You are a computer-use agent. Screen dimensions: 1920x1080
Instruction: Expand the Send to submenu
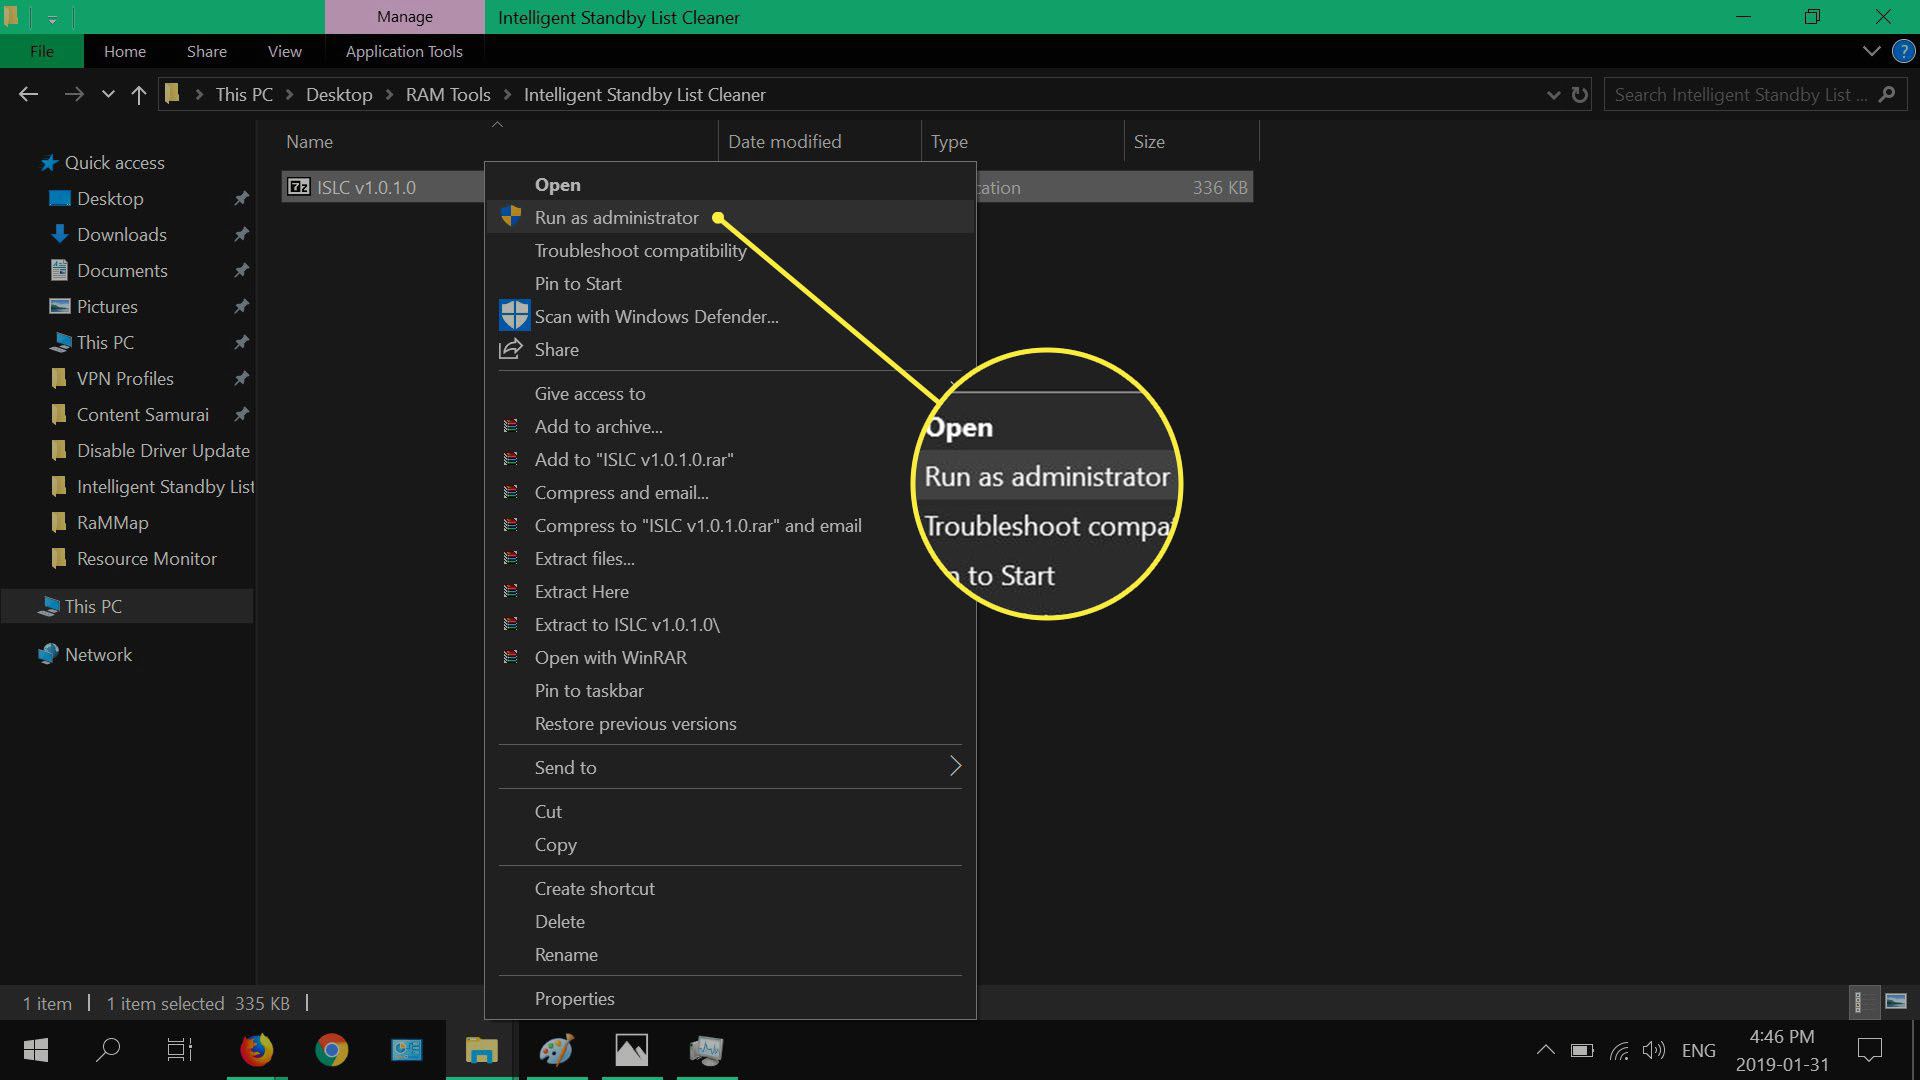[730, 767]
